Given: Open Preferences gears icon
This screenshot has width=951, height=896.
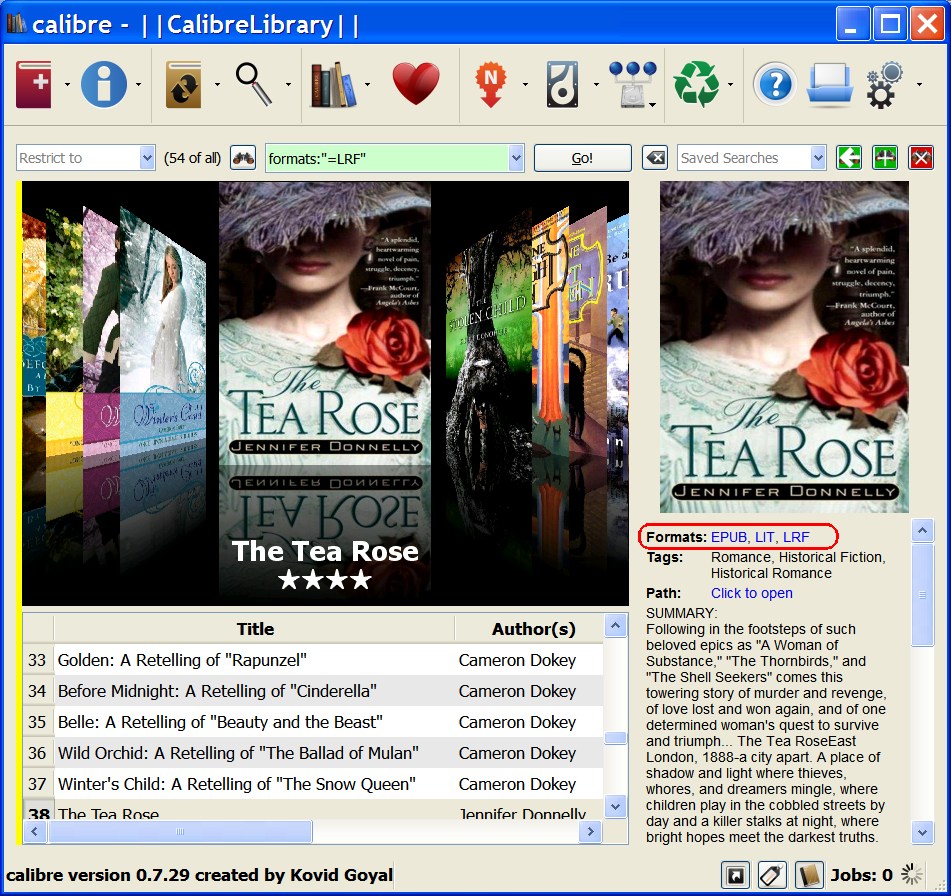Looking at the screenshot, I should point(885,85).
